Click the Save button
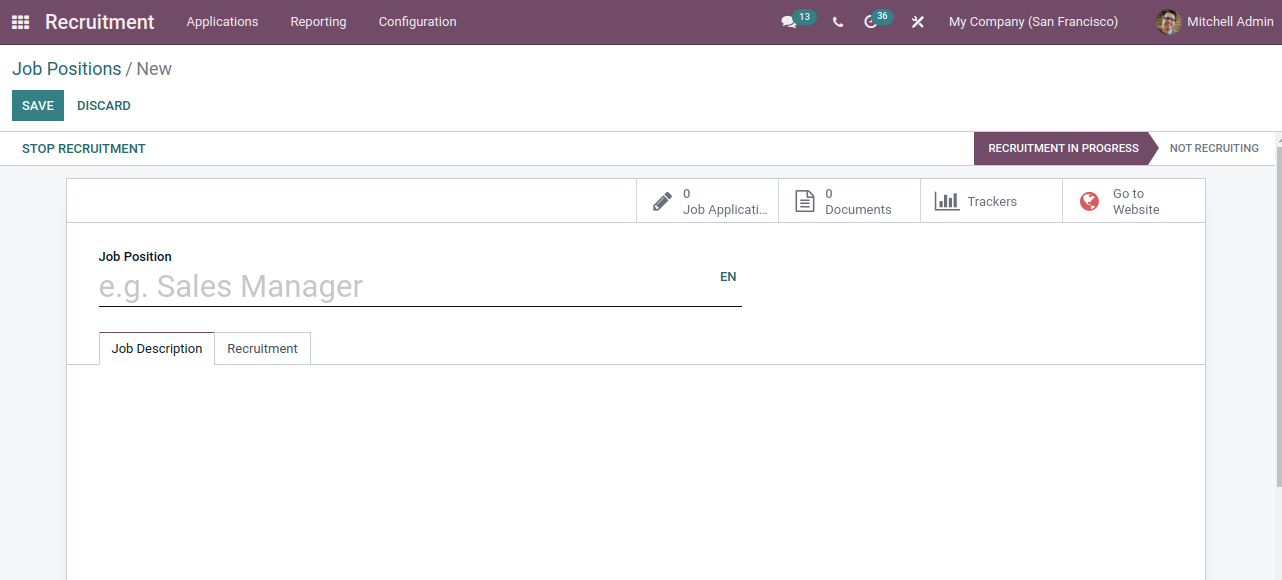This screenshot has width=1282, height=580. (x=38, y=106)
